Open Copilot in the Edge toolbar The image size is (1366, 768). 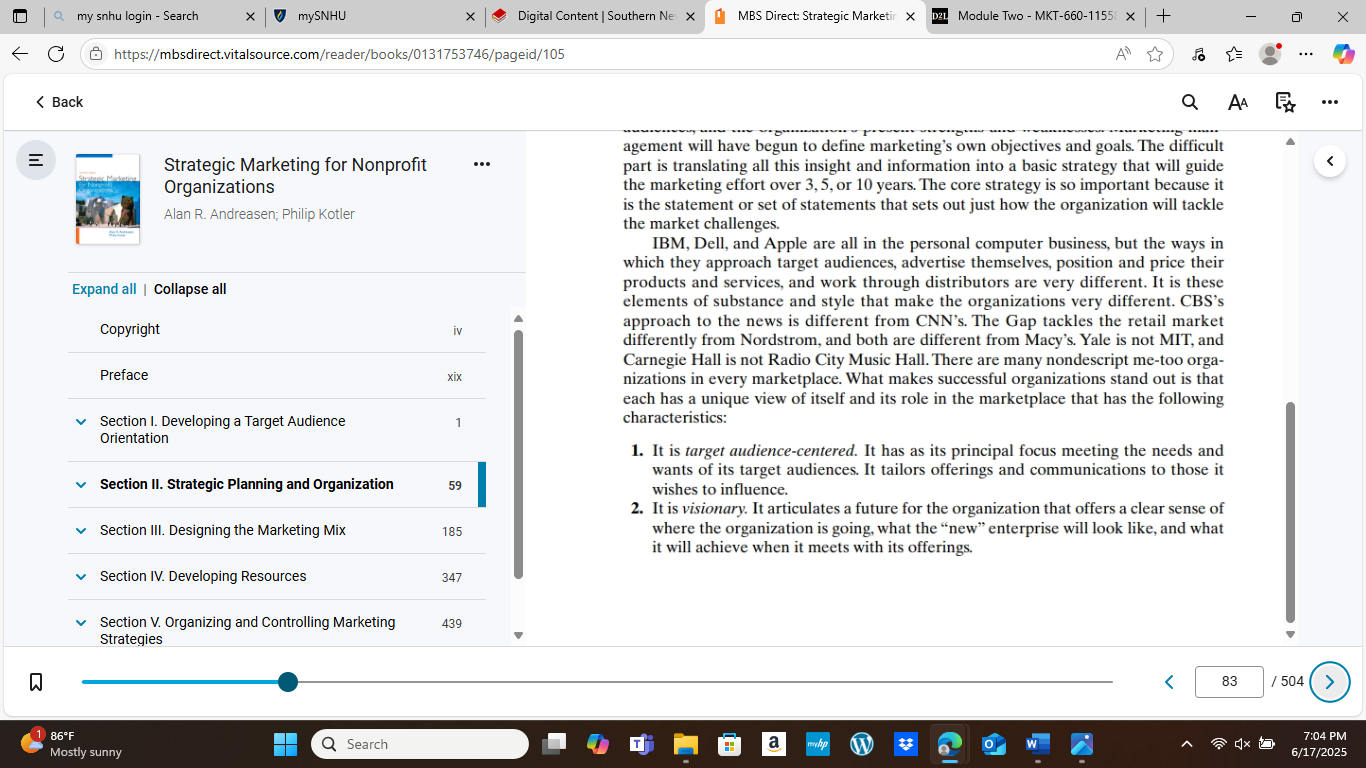pyautogui.click(x=1343, y=54)
